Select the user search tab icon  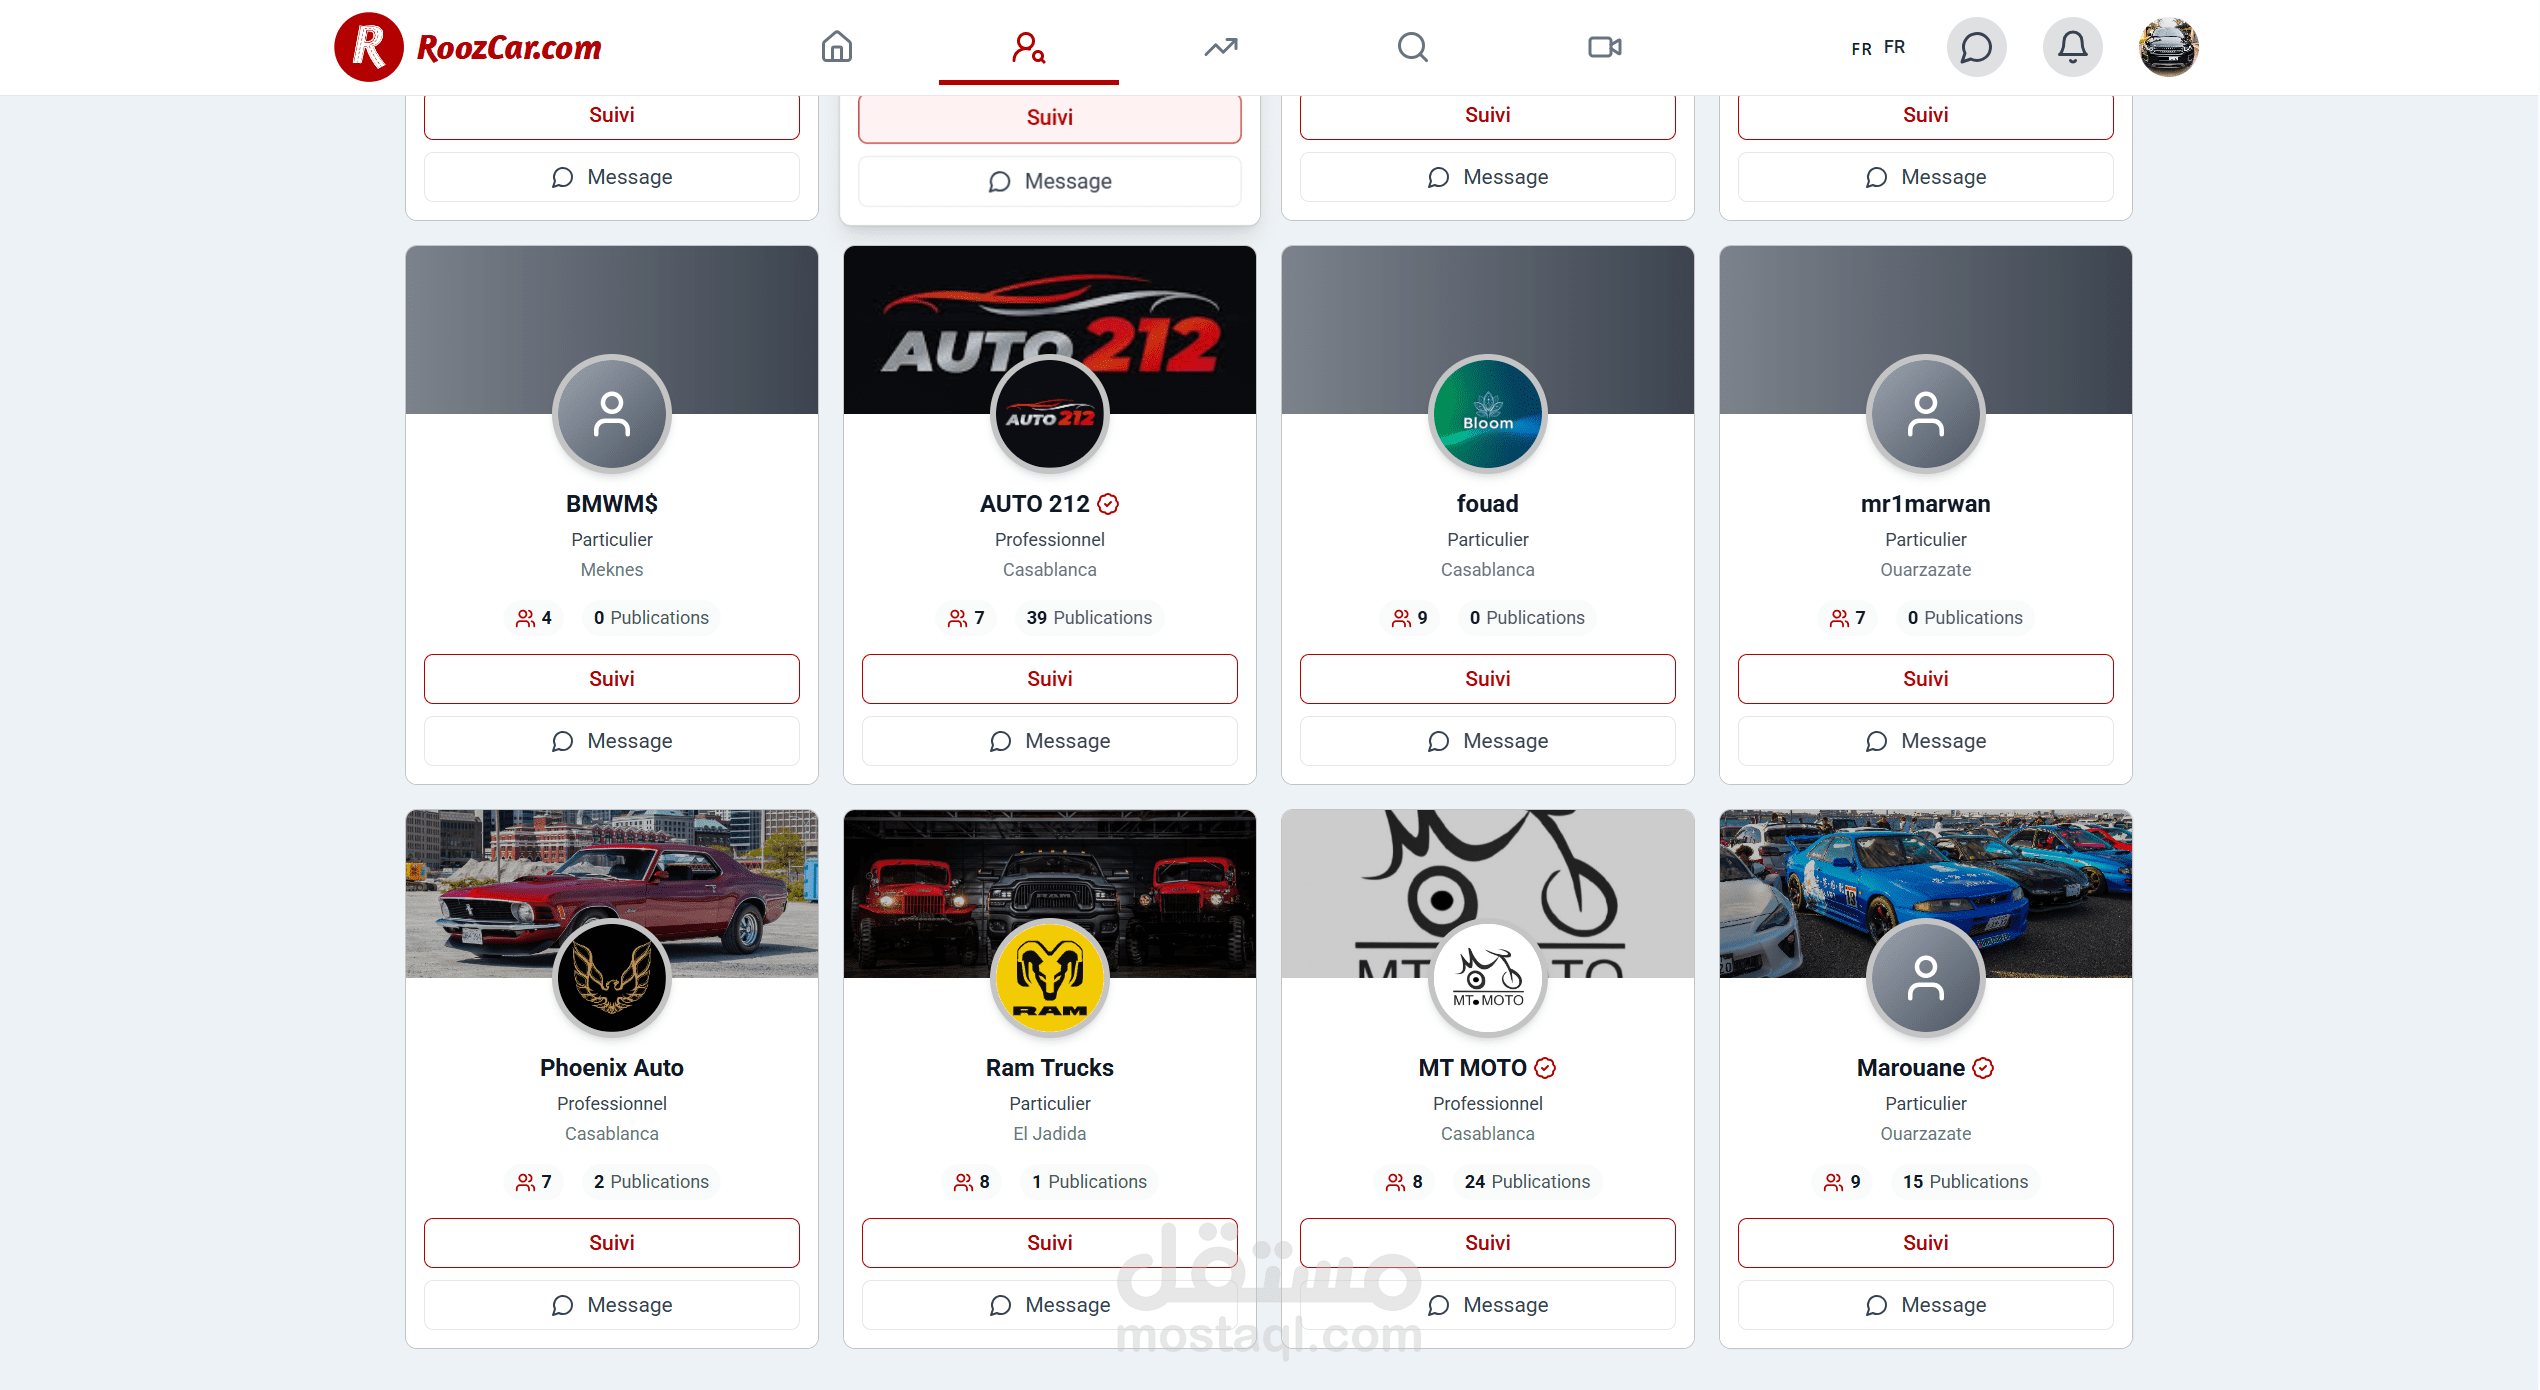1028,47
